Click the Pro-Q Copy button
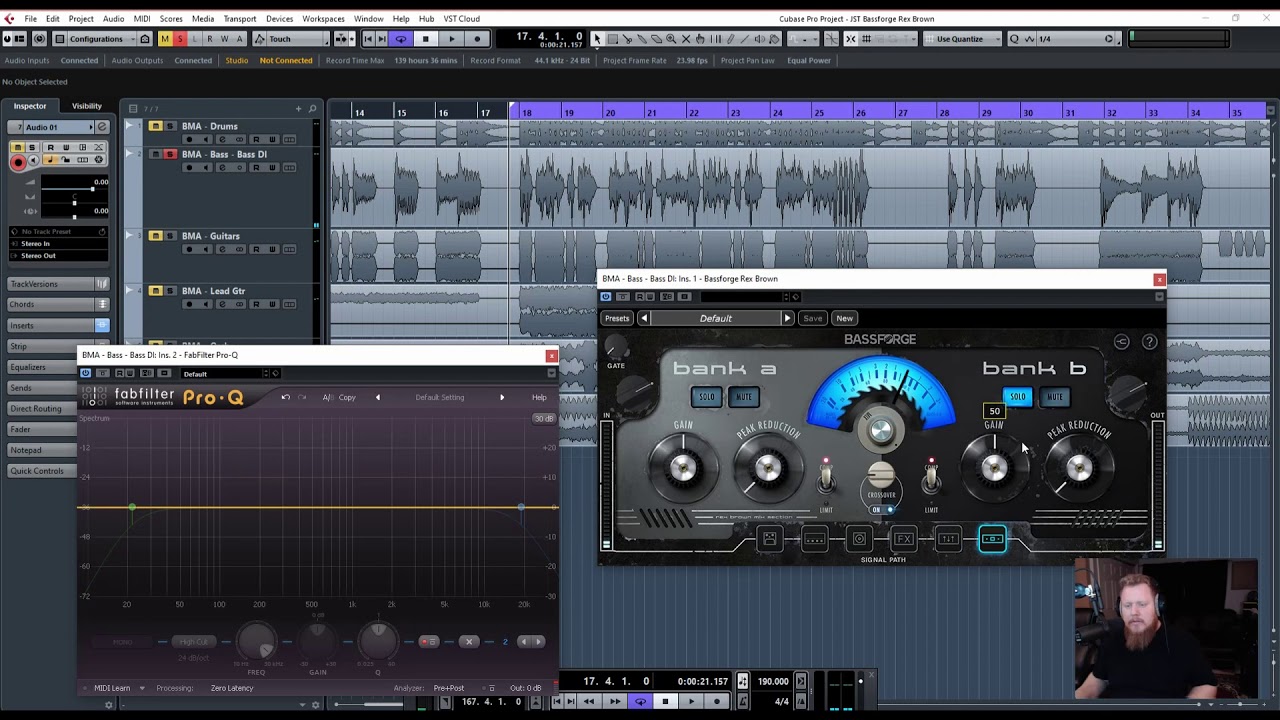The height and width of the screenshot is (720, 1280). (x=347, y=397)
